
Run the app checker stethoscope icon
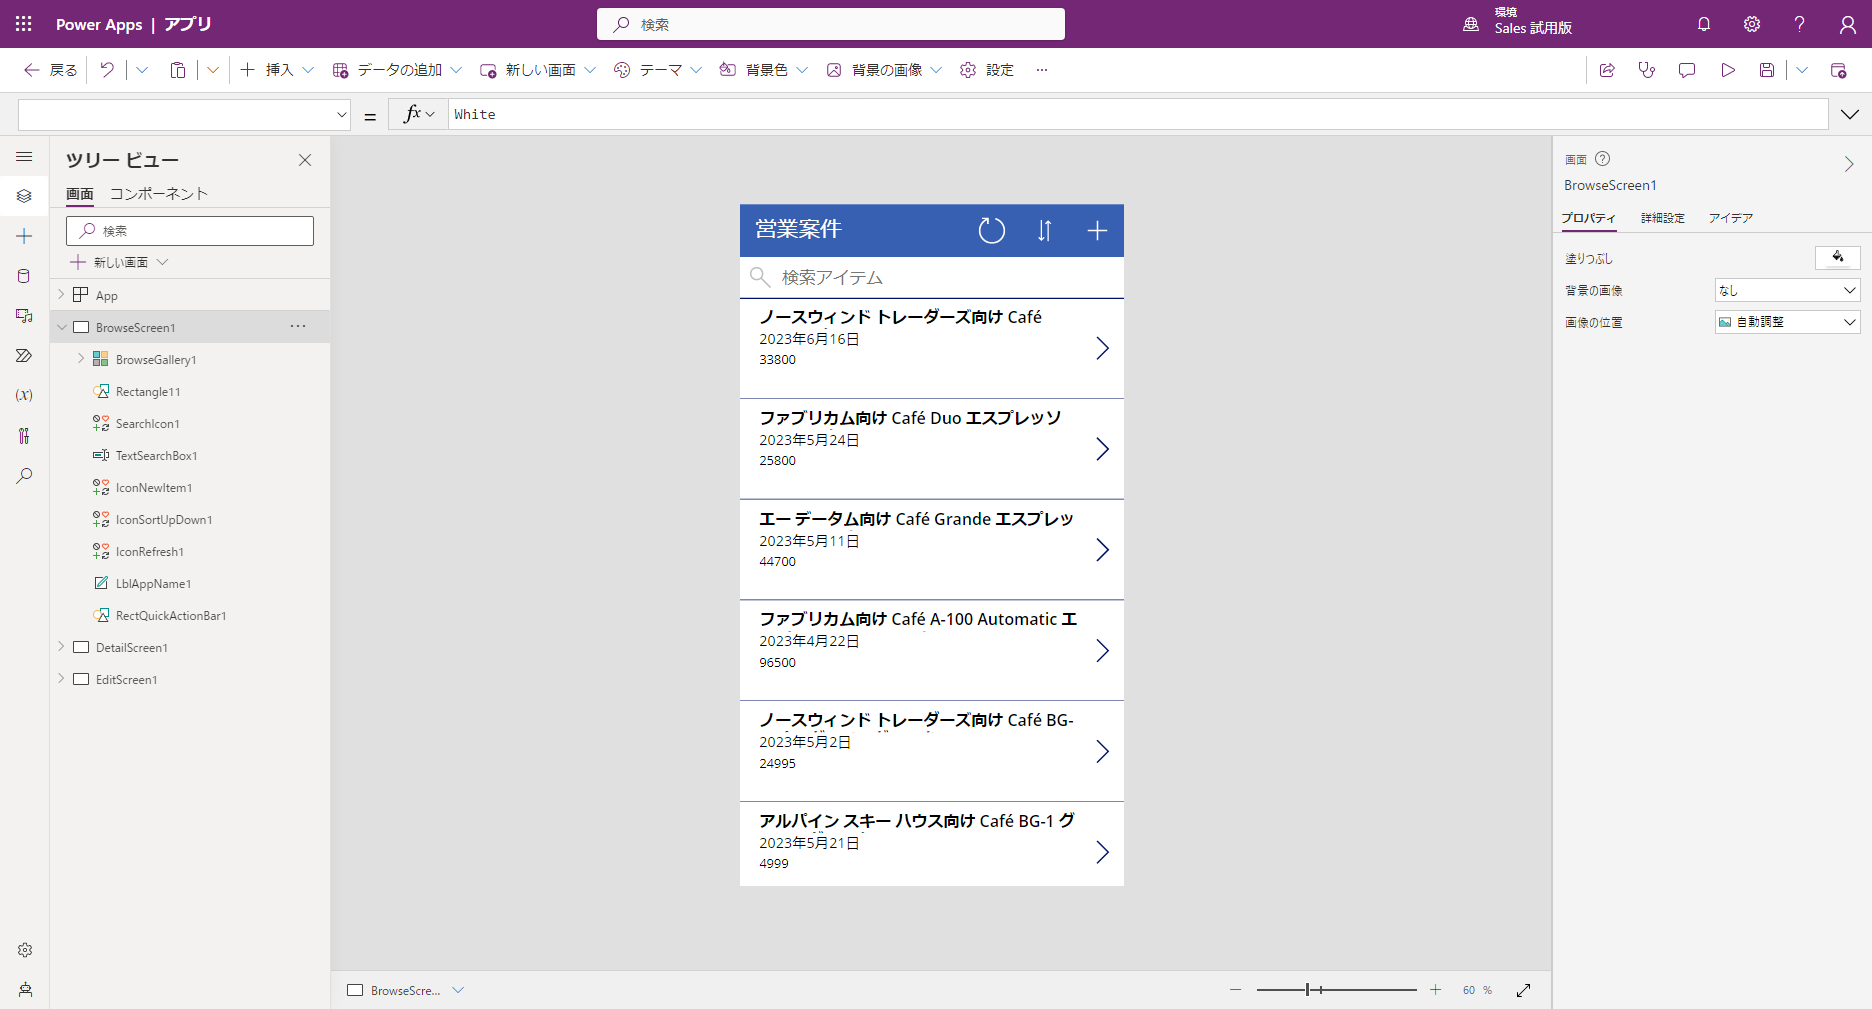click(x=1647, y=70)
